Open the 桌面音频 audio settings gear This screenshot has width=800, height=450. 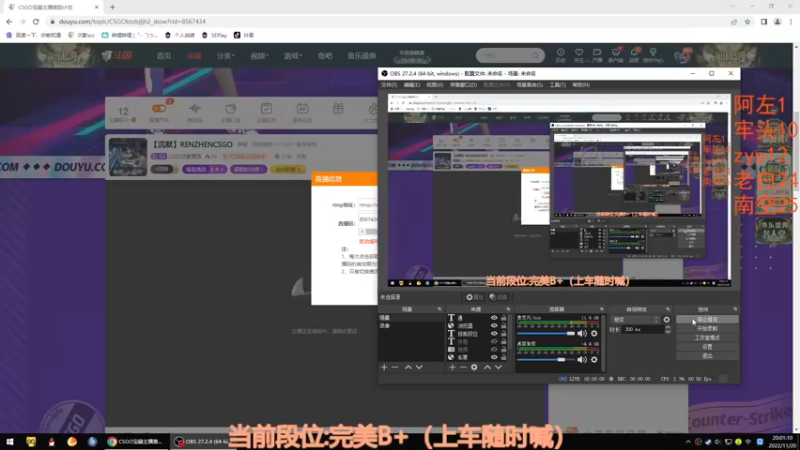(x=594, y=359)
